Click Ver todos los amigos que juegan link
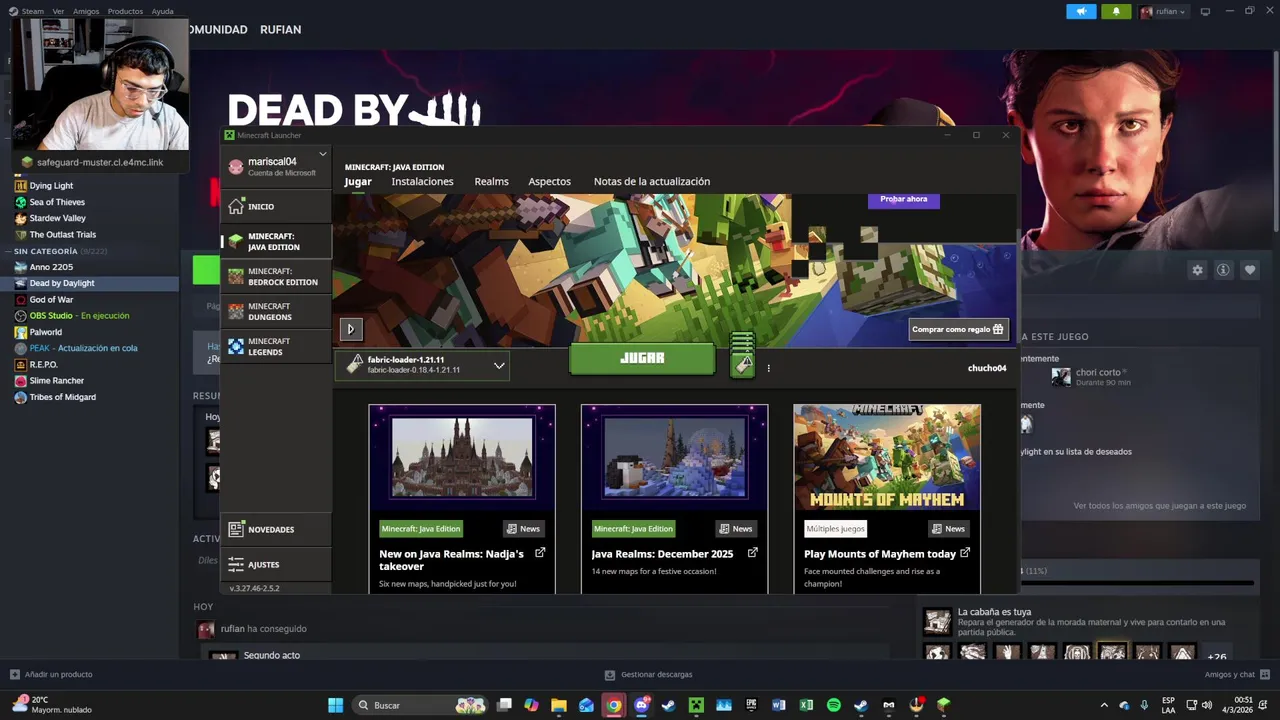The height and width of the screenshot is (720, 1280). coord(1159,506)
